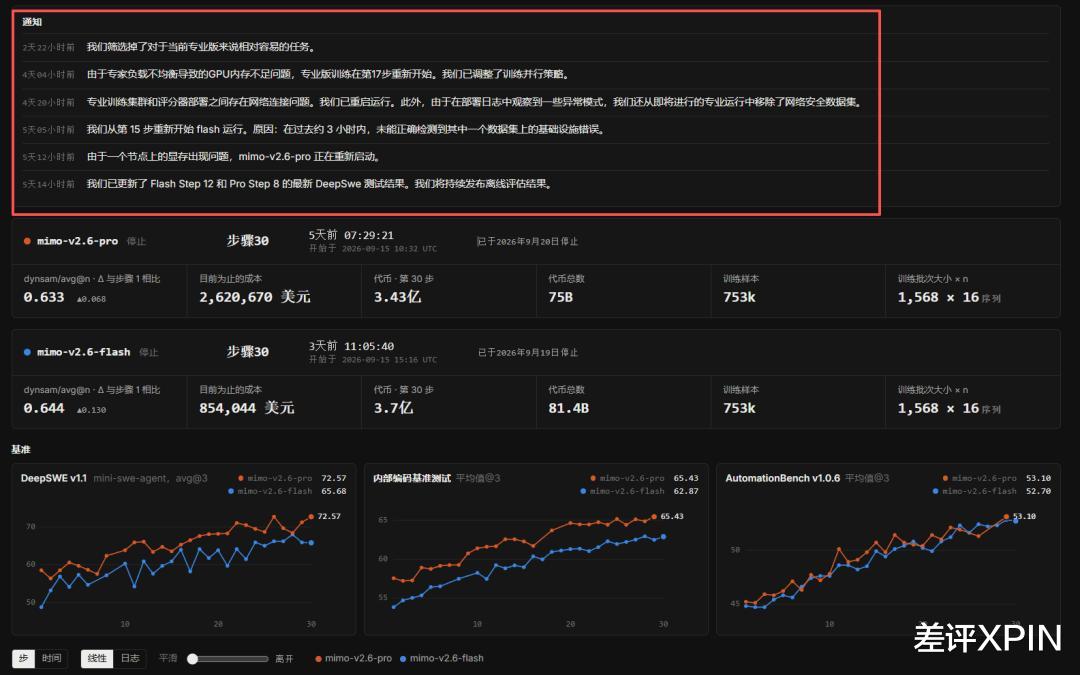This screenshot has height=675, width=1080.
Task: Click the 65.43 endpoint on coding benchmark chart
Action: pyautogui.click(x=654, y=516)
